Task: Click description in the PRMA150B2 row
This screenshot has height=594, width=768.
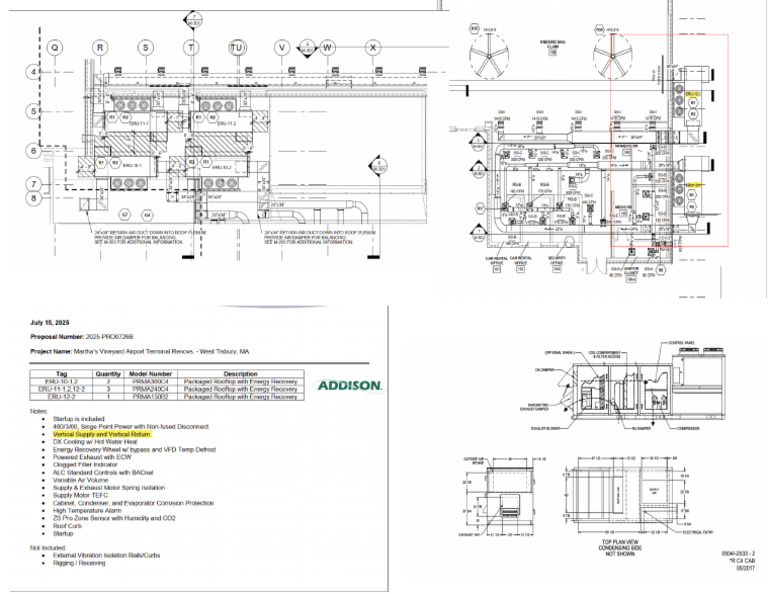Action: coord(240,397)
